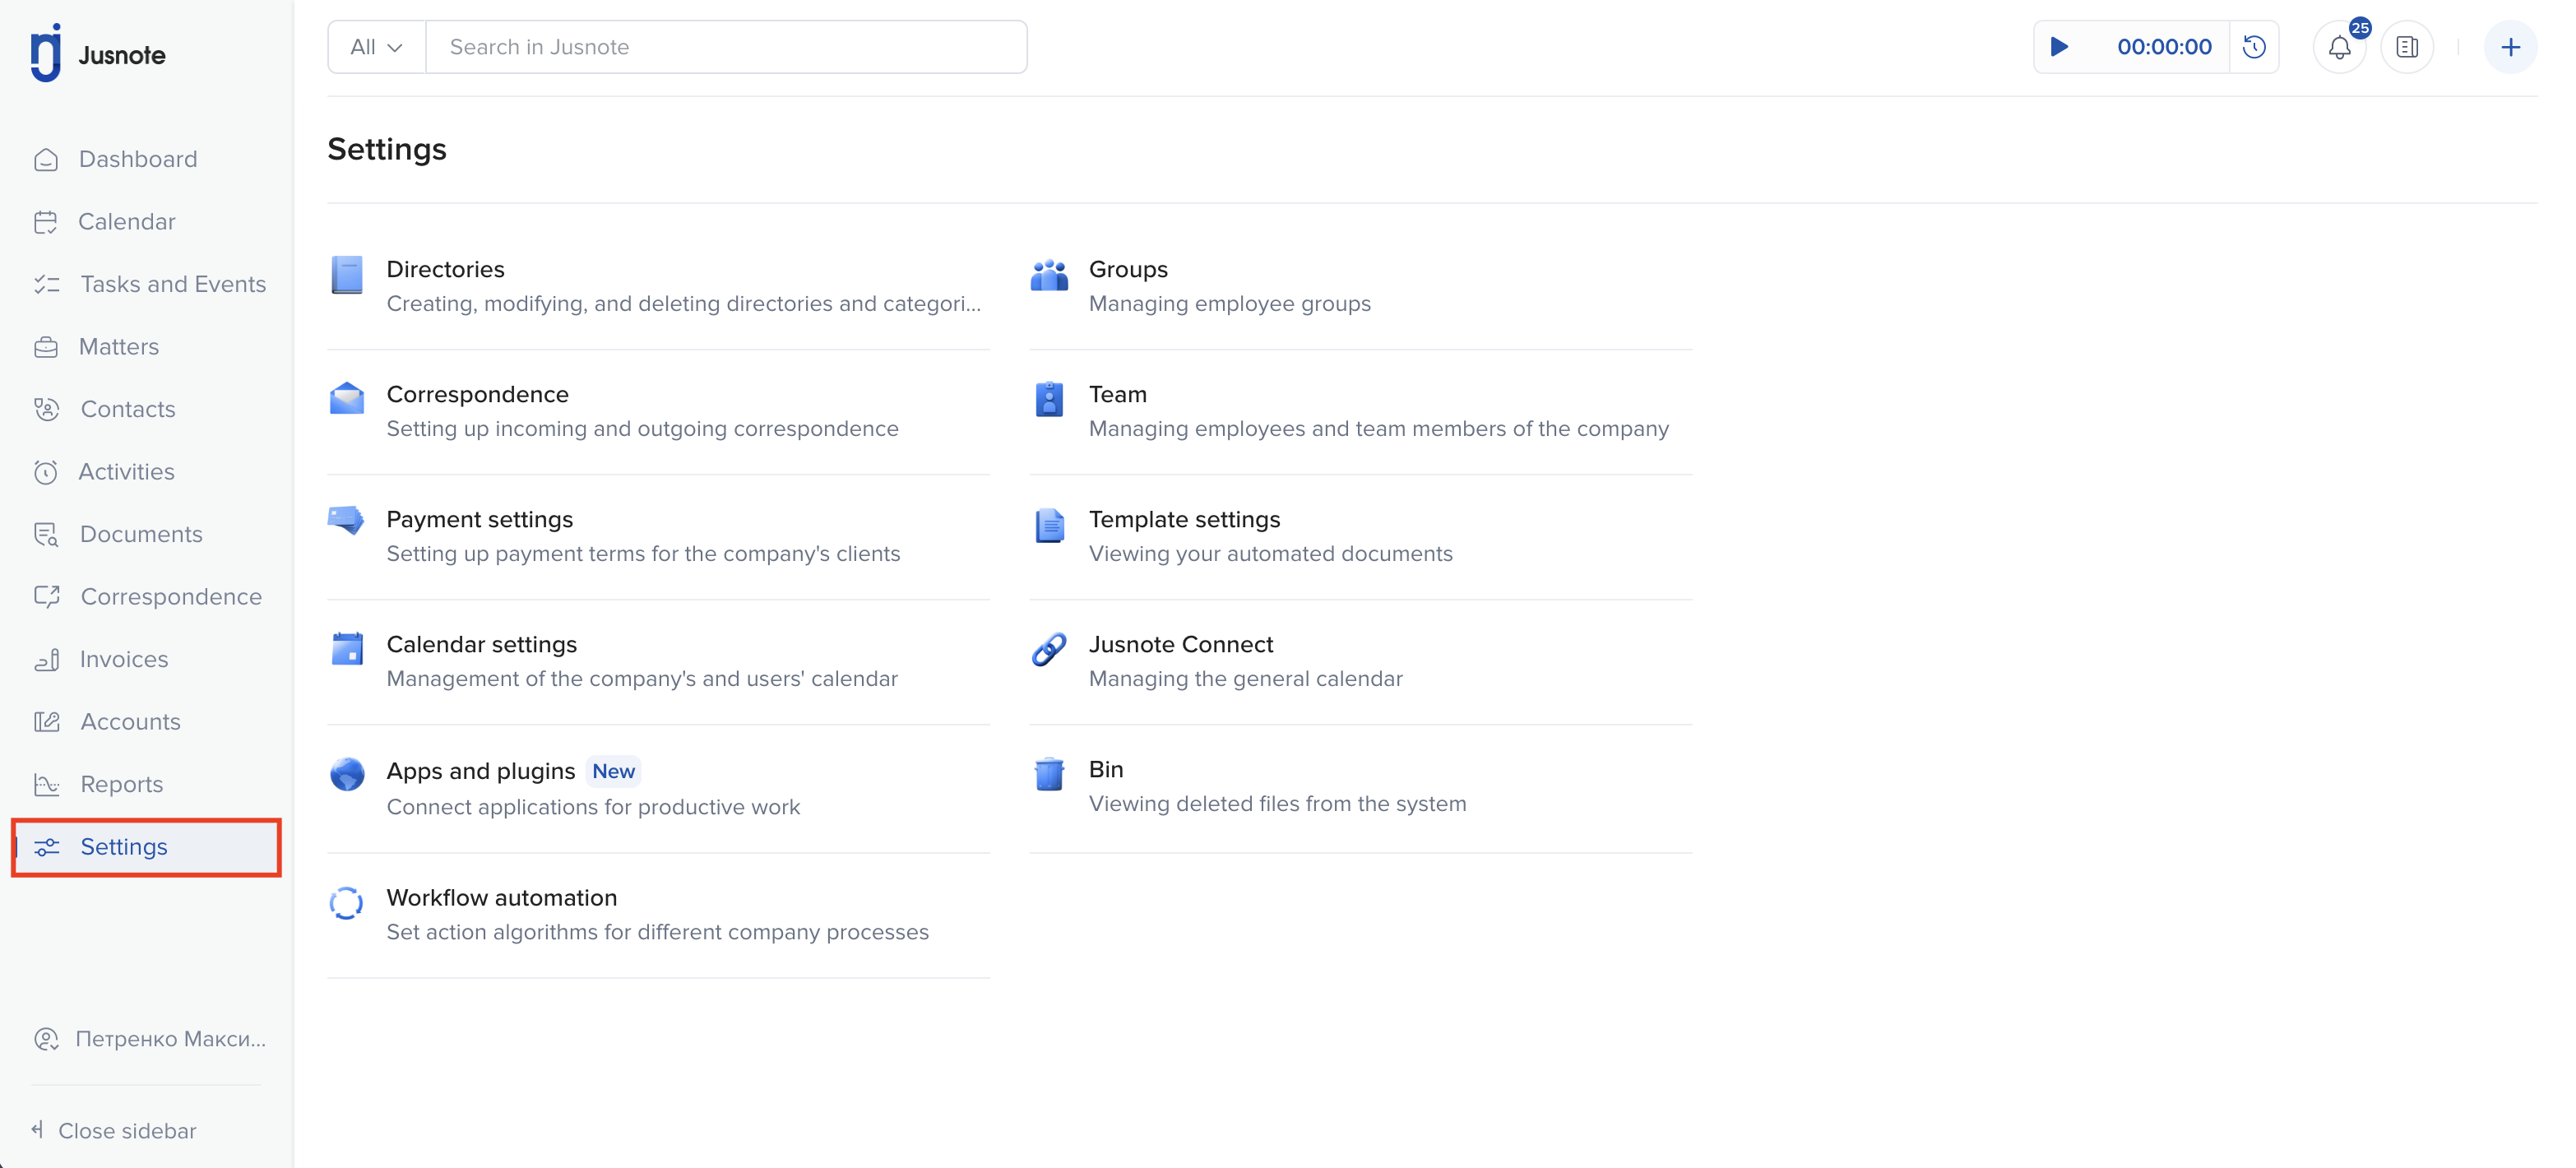Open the Петренко Макси... user profile
Image resolution: width=2576 pixels, height=1168 pixels.
pyautogui.click(x=150, y=1040)
